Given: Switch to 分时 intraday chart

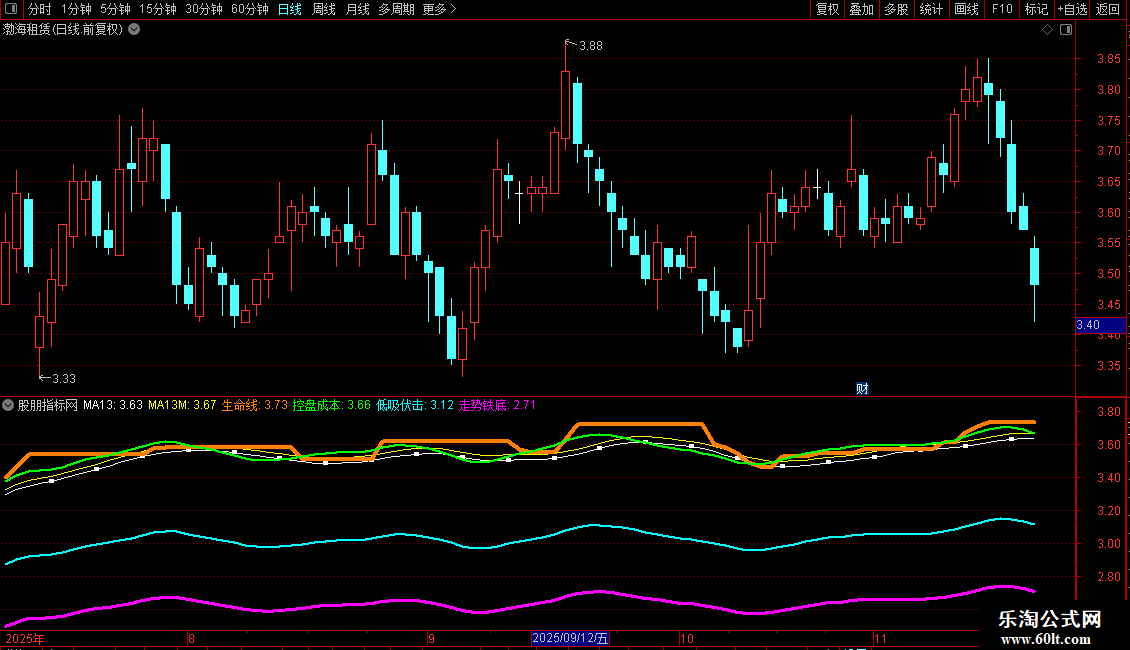Looking at the screenshot, I should [40, 9].
